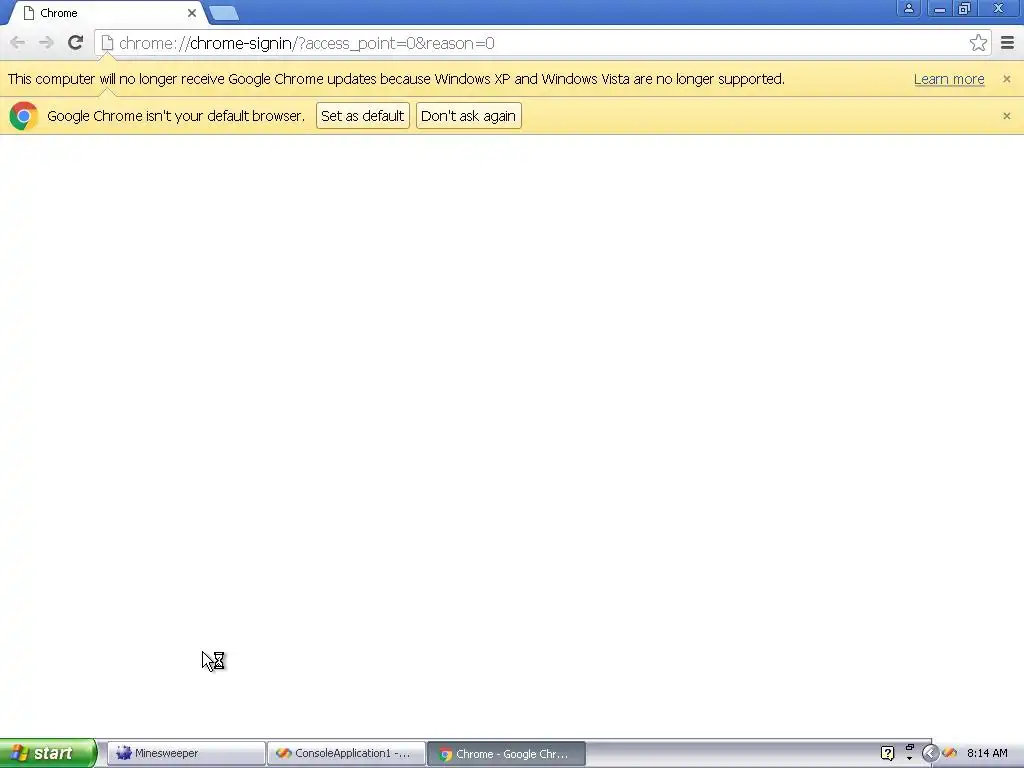Minimize the Chrome window
Image resolution: width=1024 pixels, height=768 pixels.
coord(939,8)
